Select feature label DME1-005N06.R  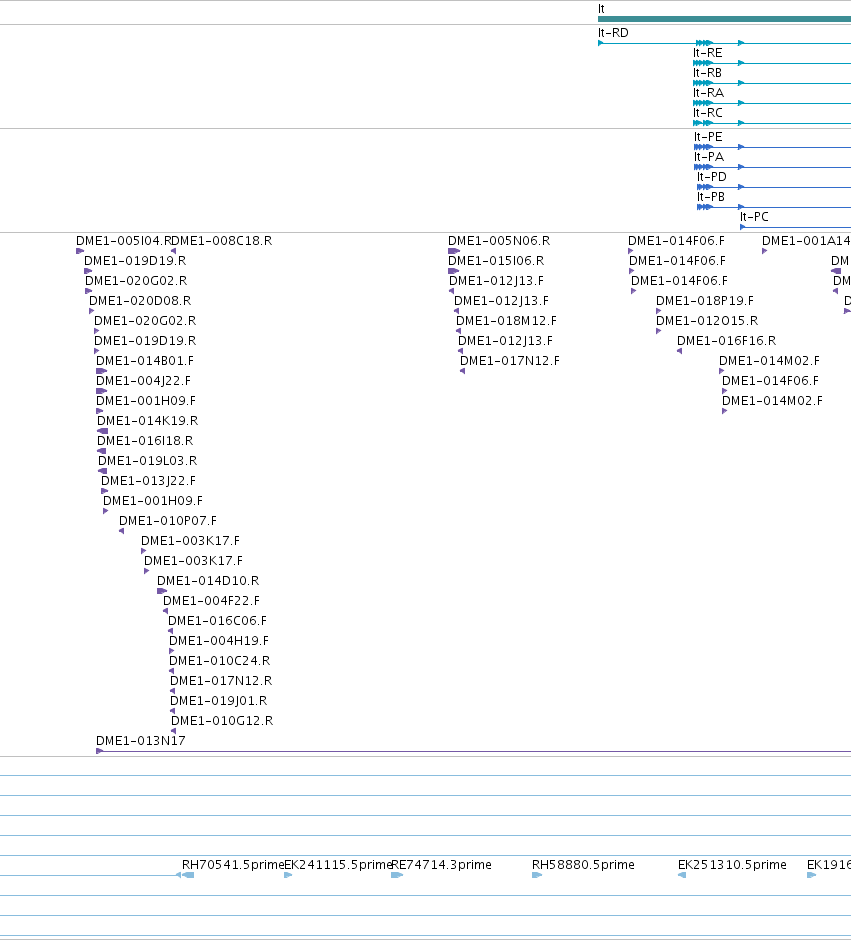pyautogui.click(x=499, y=240)
